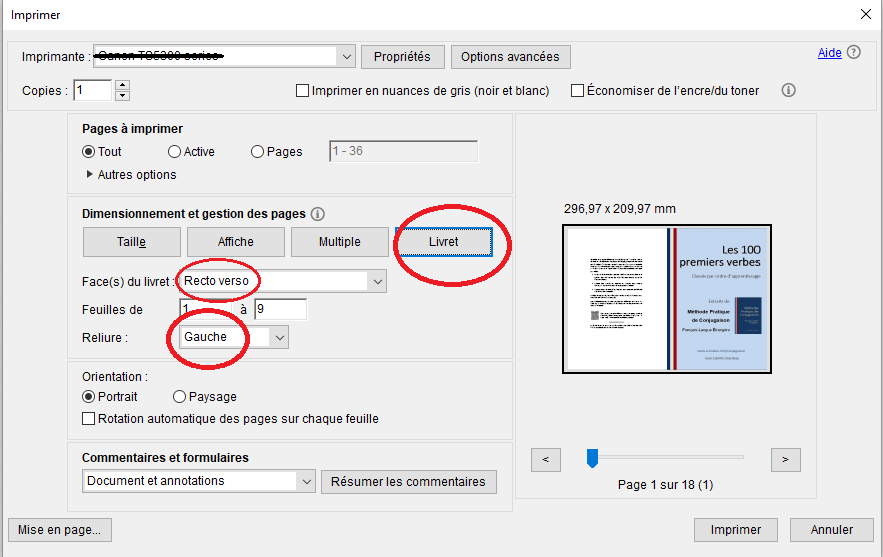Select the Active page radio option
The image size is (883, 557).
click(x=175, y=152)
